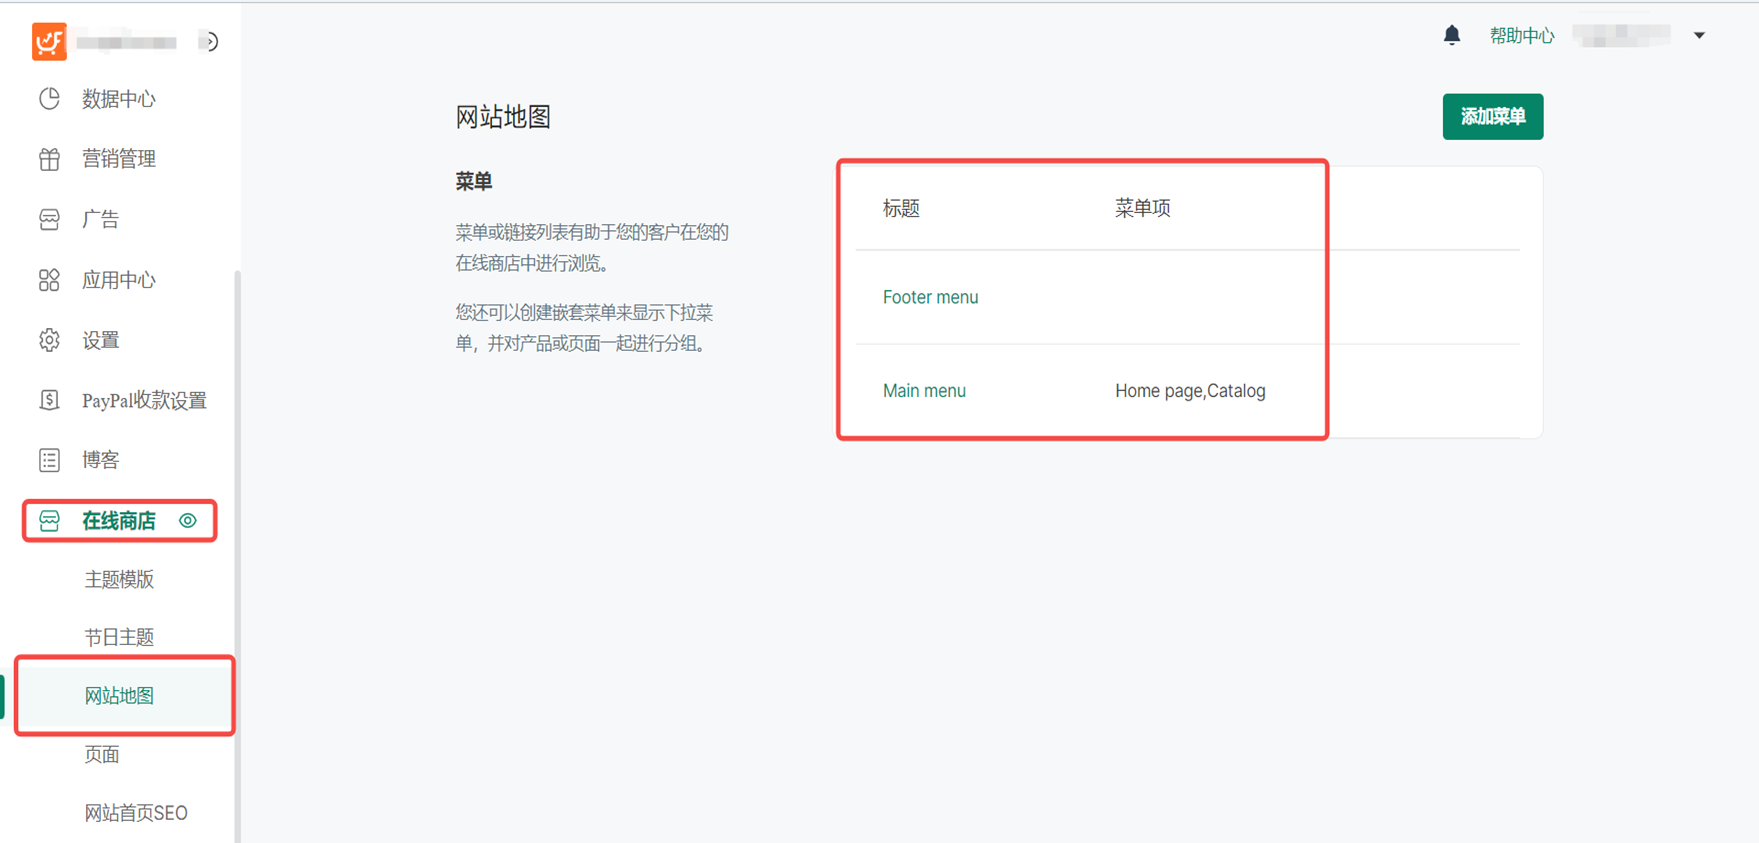Open 节日主题 submenu item
The width and height of the screenshot is (1759, 843).
[x=119, y=637]
